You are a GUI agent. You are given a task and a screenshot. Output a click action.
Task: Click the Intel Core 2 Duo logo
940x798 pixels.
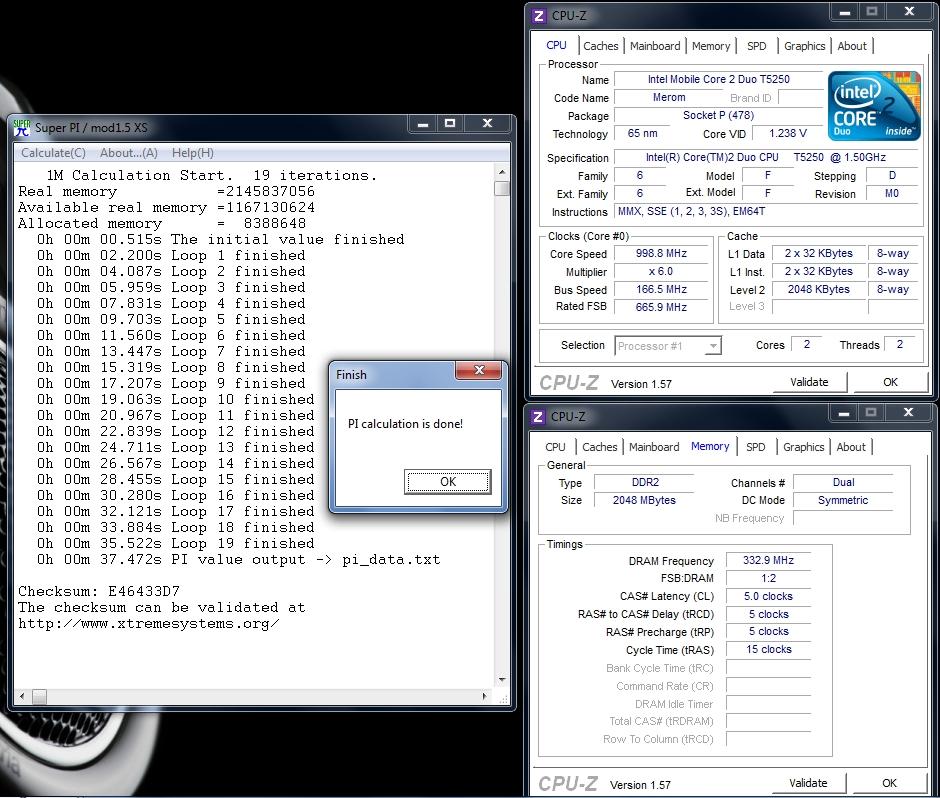[874, 106]
